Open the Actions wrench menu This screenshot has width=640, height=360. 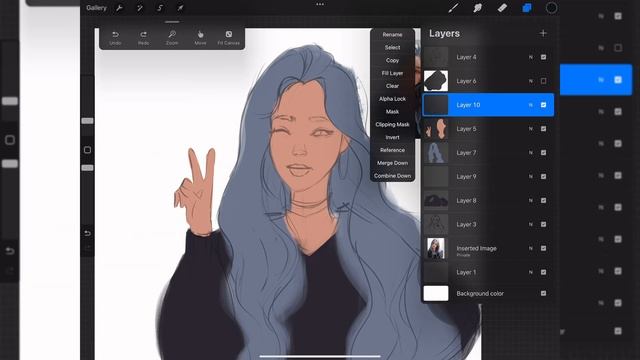[119, 8]
